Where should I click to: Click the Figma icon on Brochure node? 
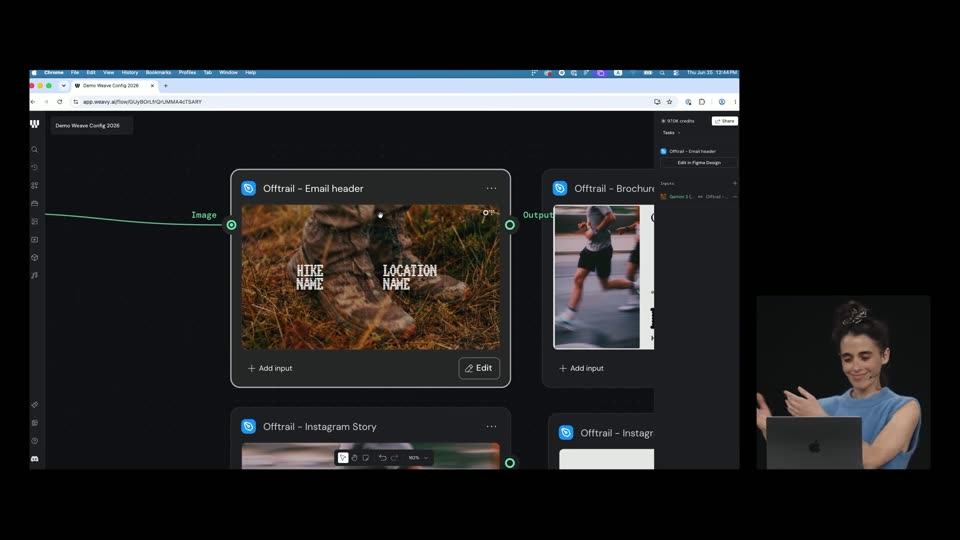[x=560, y=189]
